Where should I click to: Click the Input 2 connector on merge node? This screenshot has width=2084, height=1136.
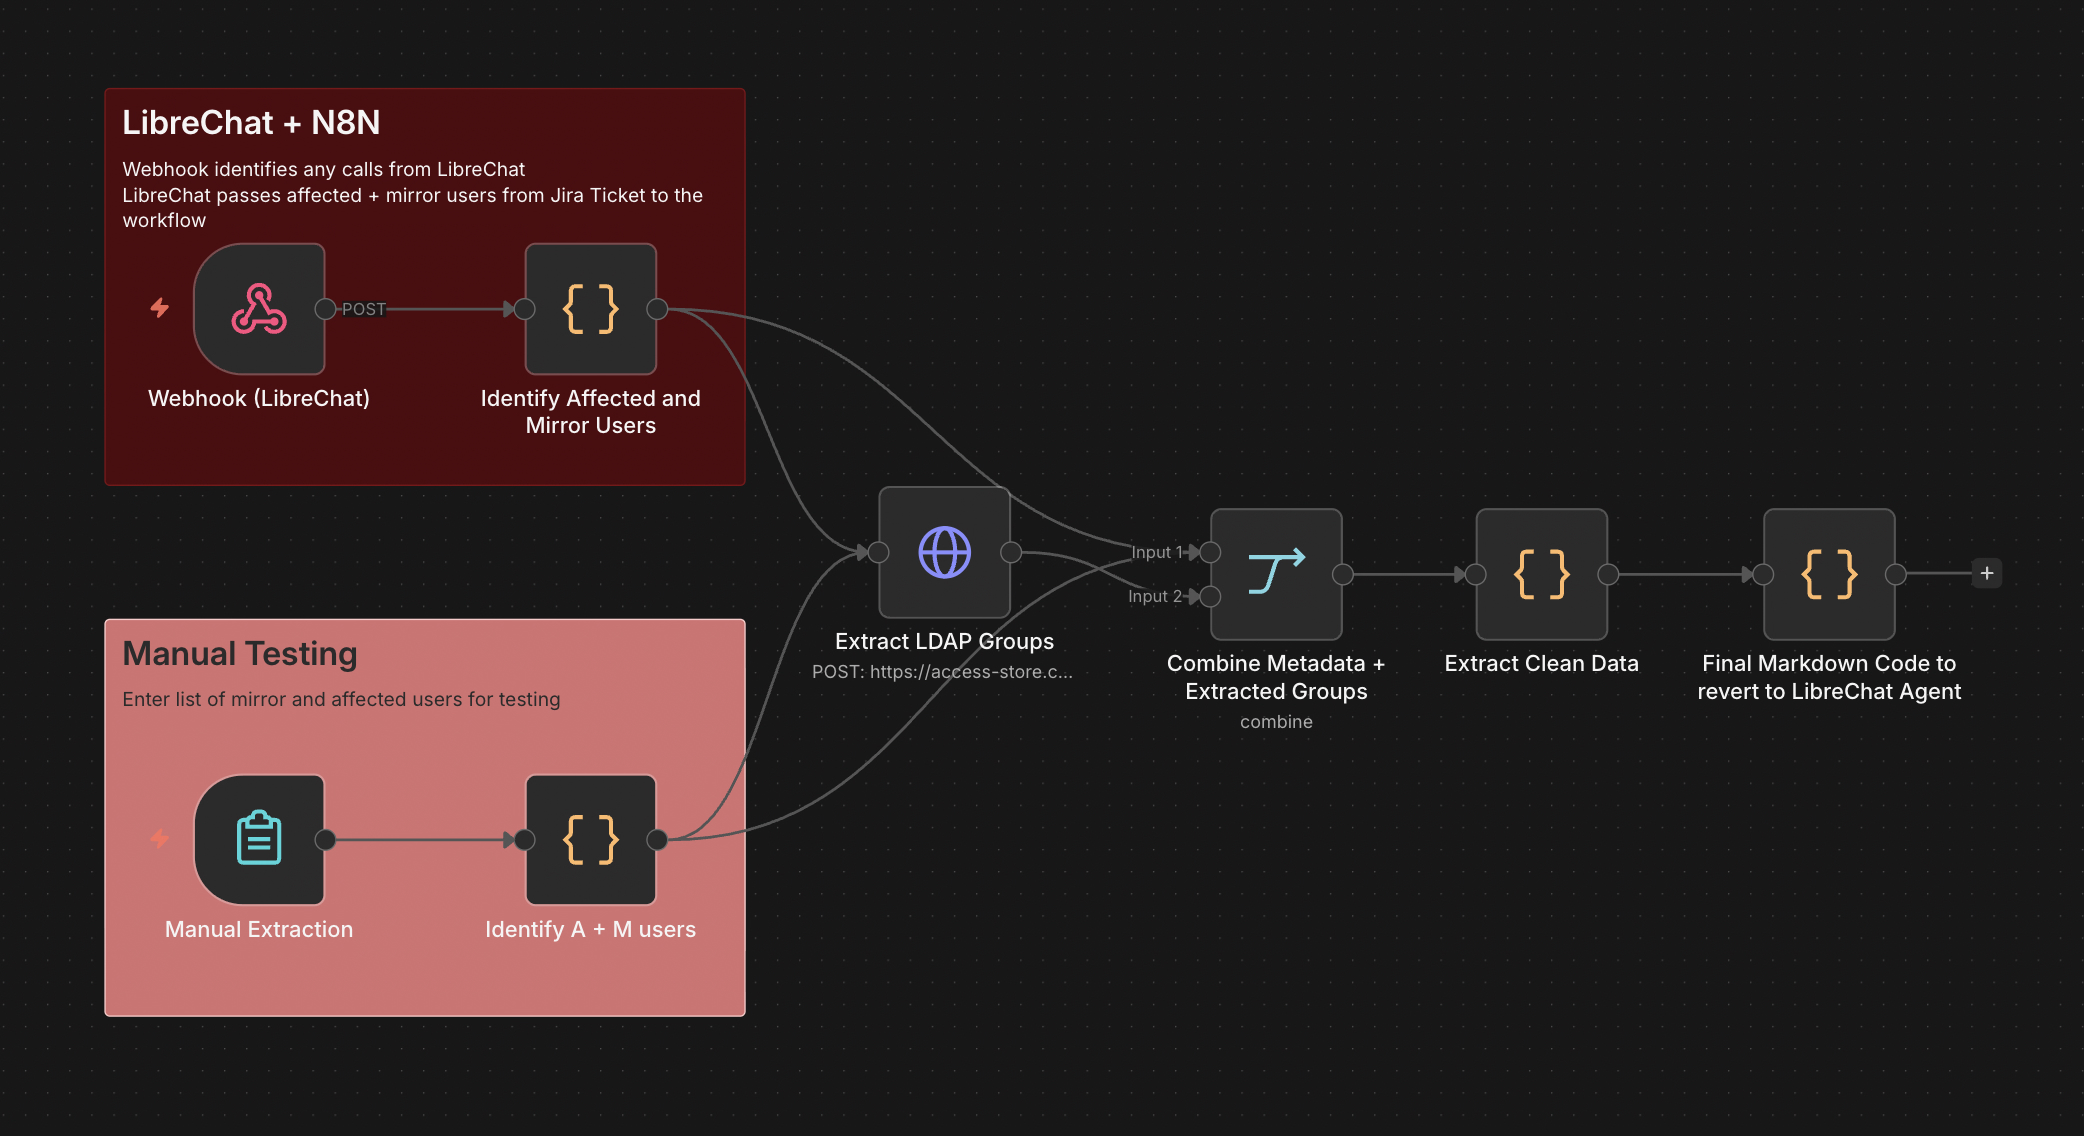tap(1210, 597)
